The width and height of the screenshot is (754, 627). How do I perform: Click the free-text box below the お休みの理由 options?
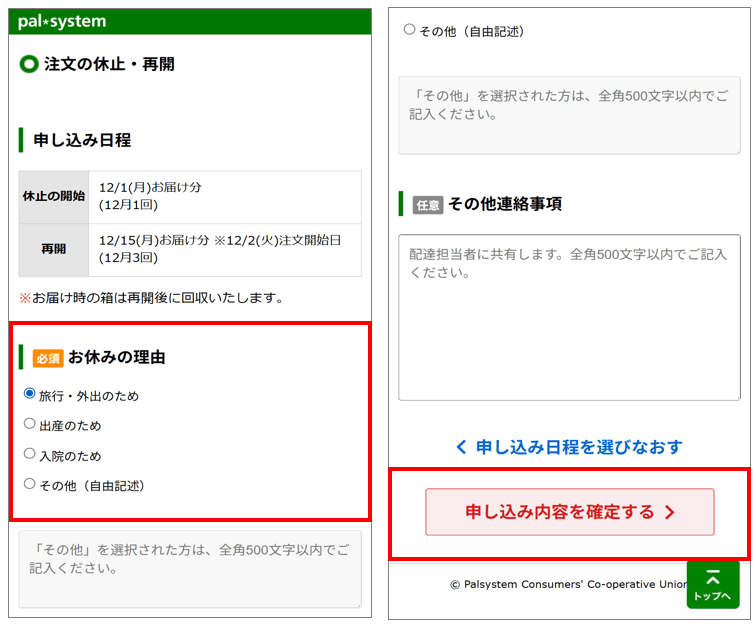click(190, 568)
